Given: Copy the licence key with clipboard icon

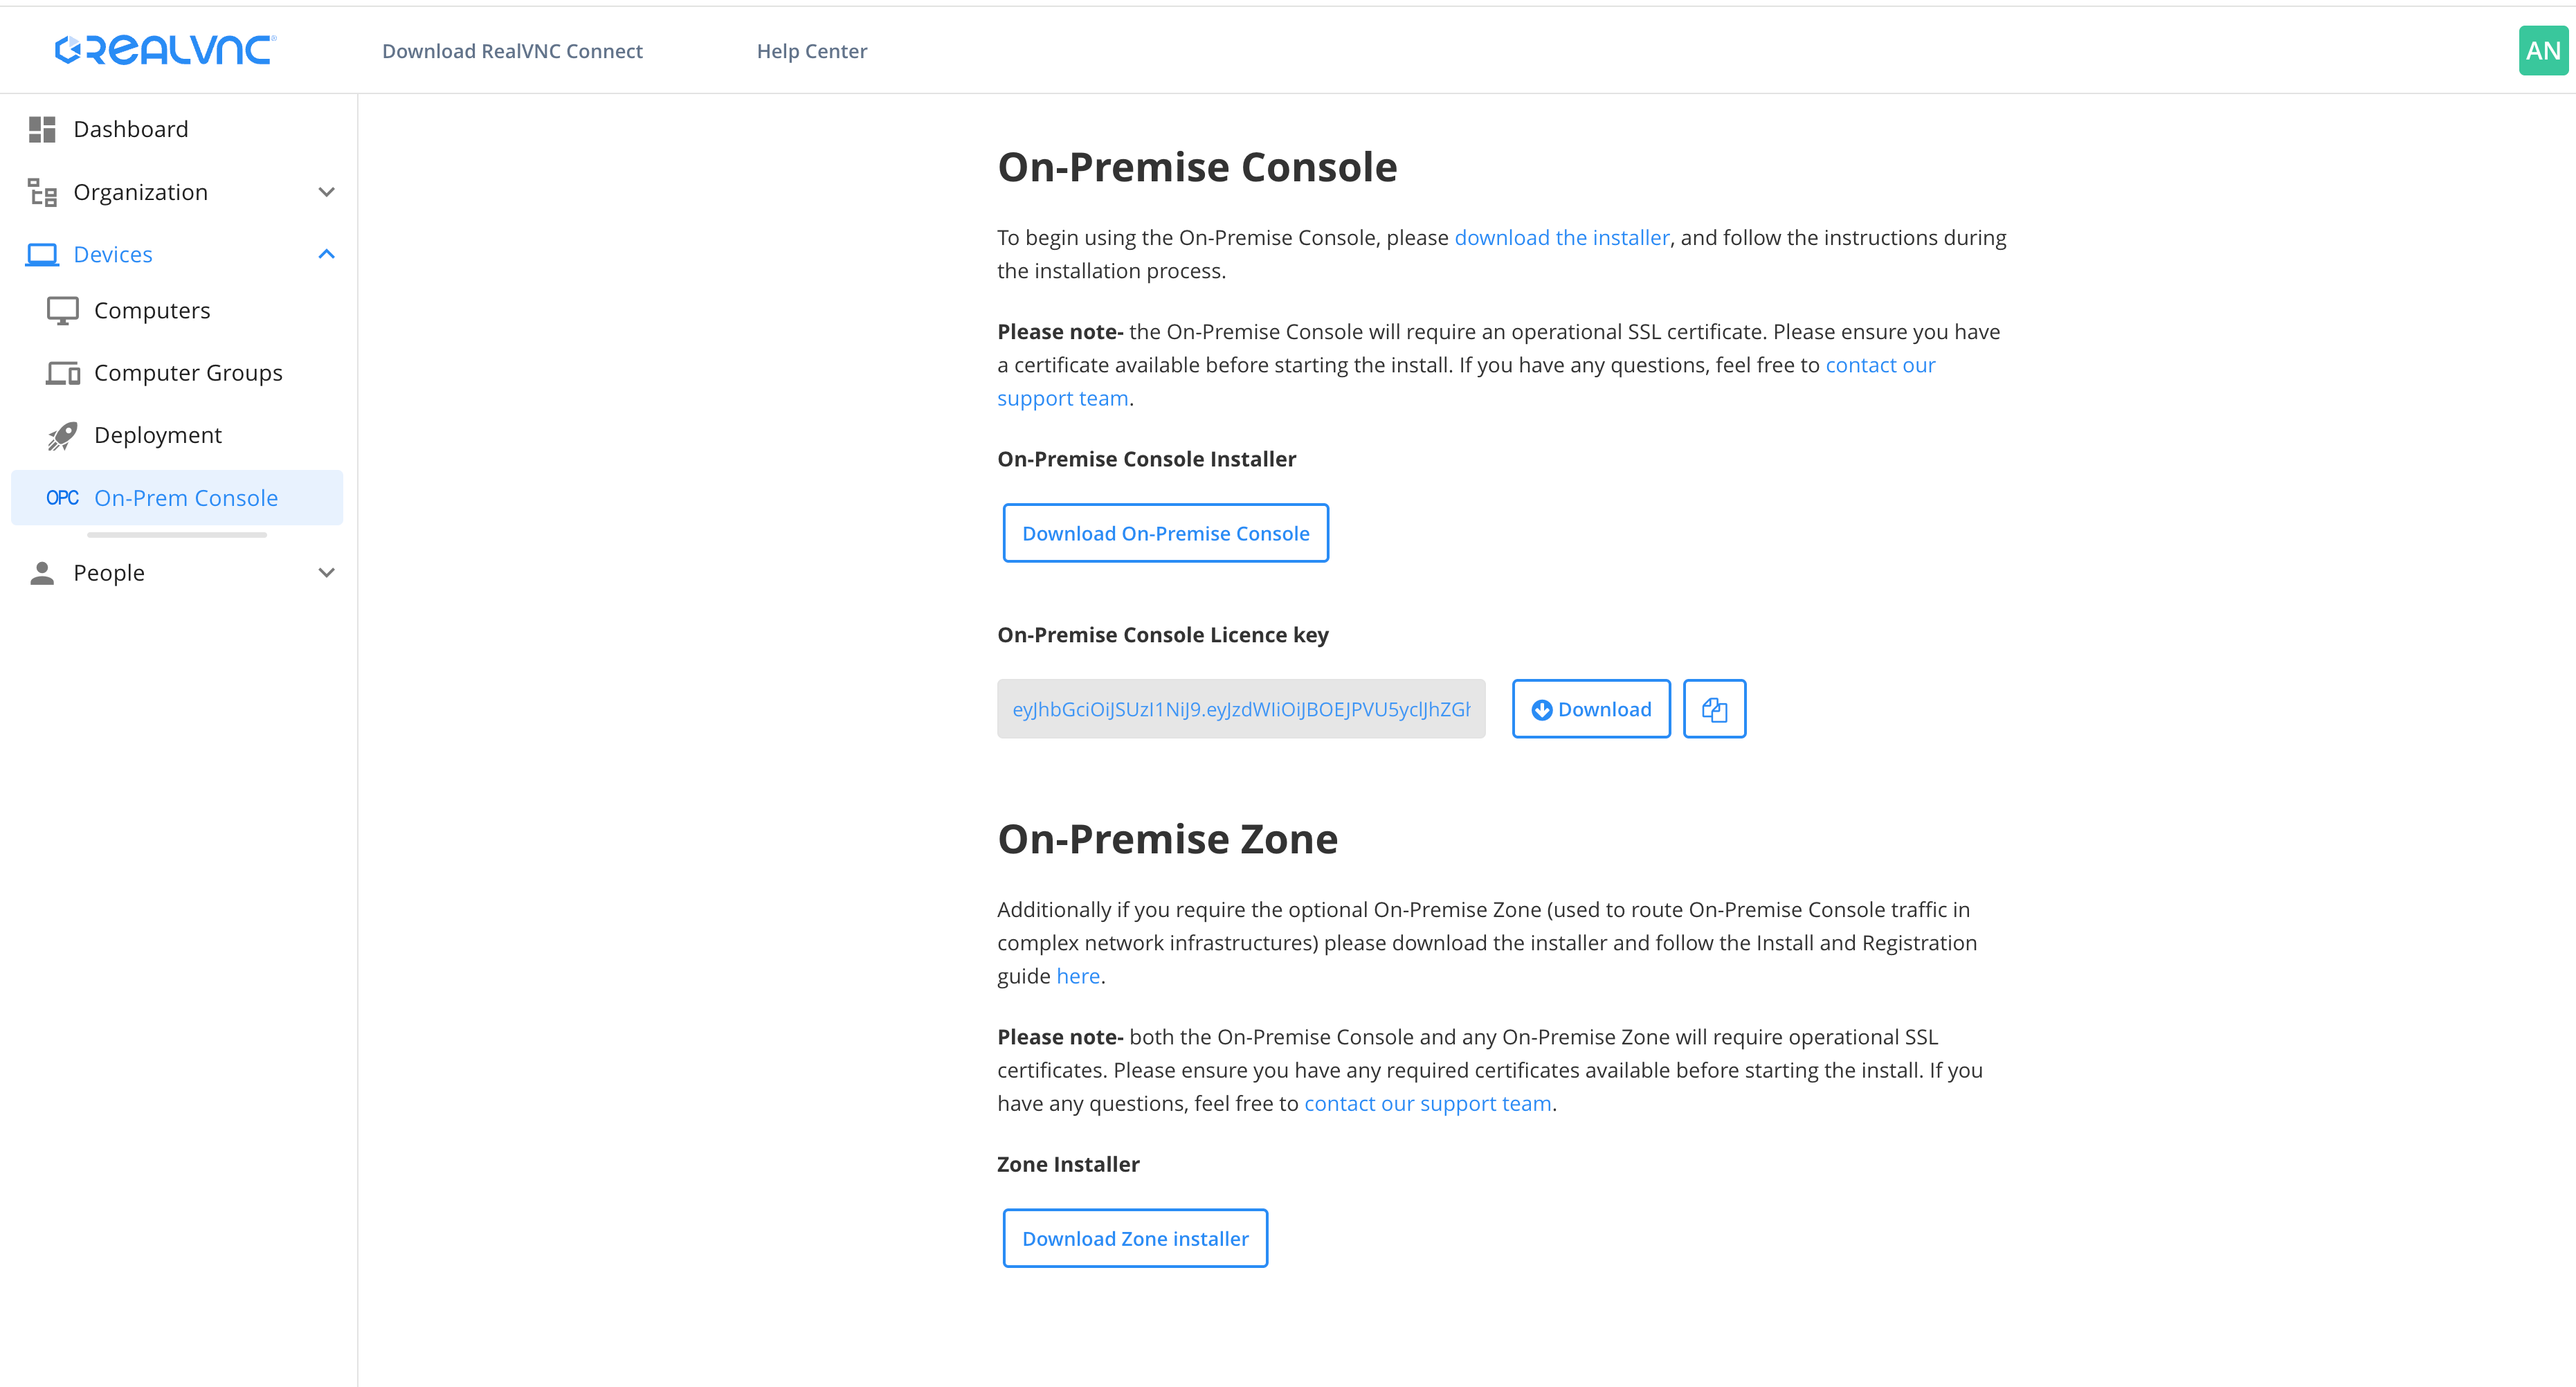Looking at the screenshot, I should pyautogui.click(x=1714, y=709).
